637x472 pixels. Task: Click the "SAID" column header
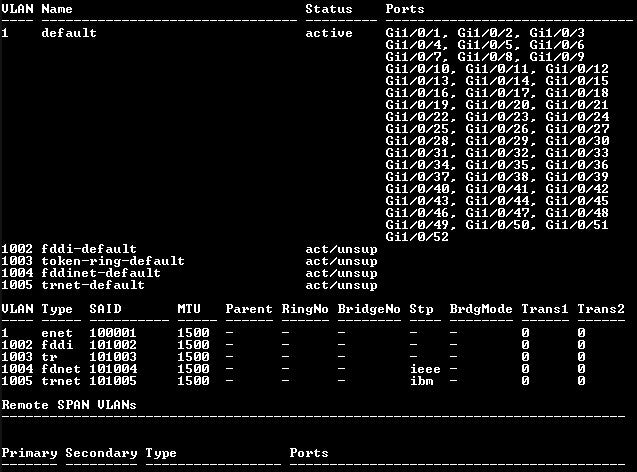tap(105, 309)
